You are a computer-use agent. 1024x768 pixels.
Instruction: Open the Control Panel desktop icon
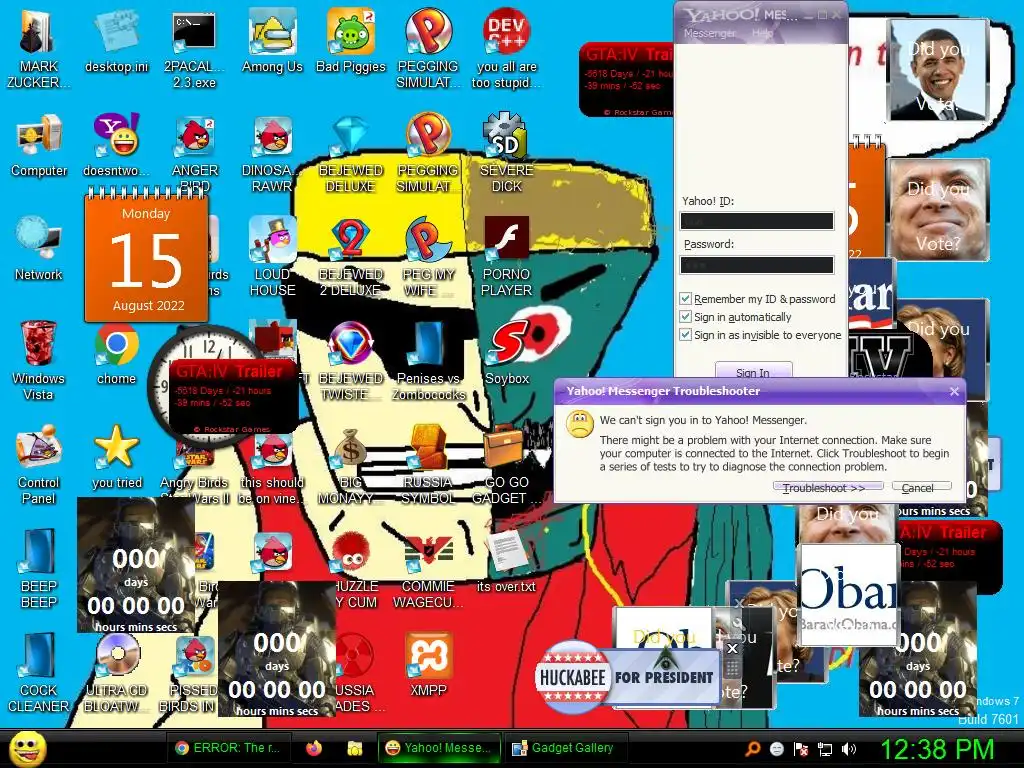(x=38, y=464)
